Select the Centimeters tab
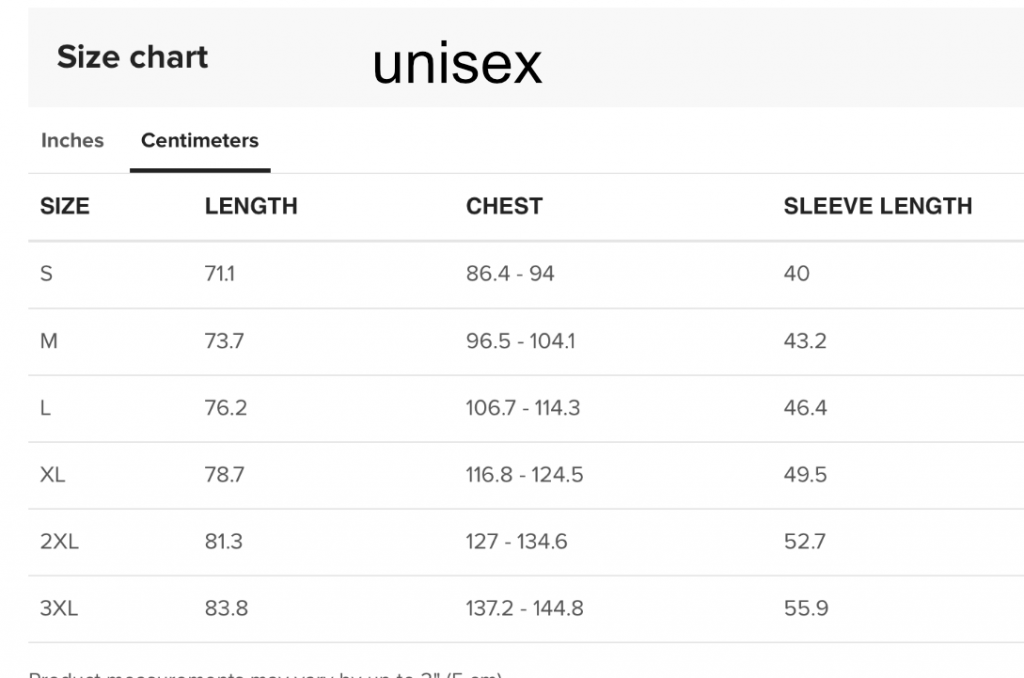The width and height of the screenshot is (1024, 678). [x=200, y=141]
